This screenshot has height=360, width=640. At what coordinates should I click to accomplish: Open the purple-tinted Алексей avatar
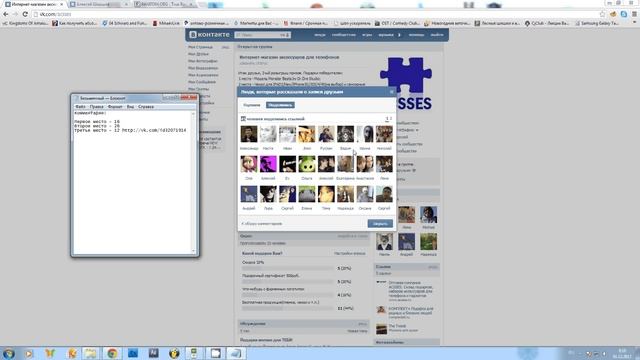click(268, 164)
